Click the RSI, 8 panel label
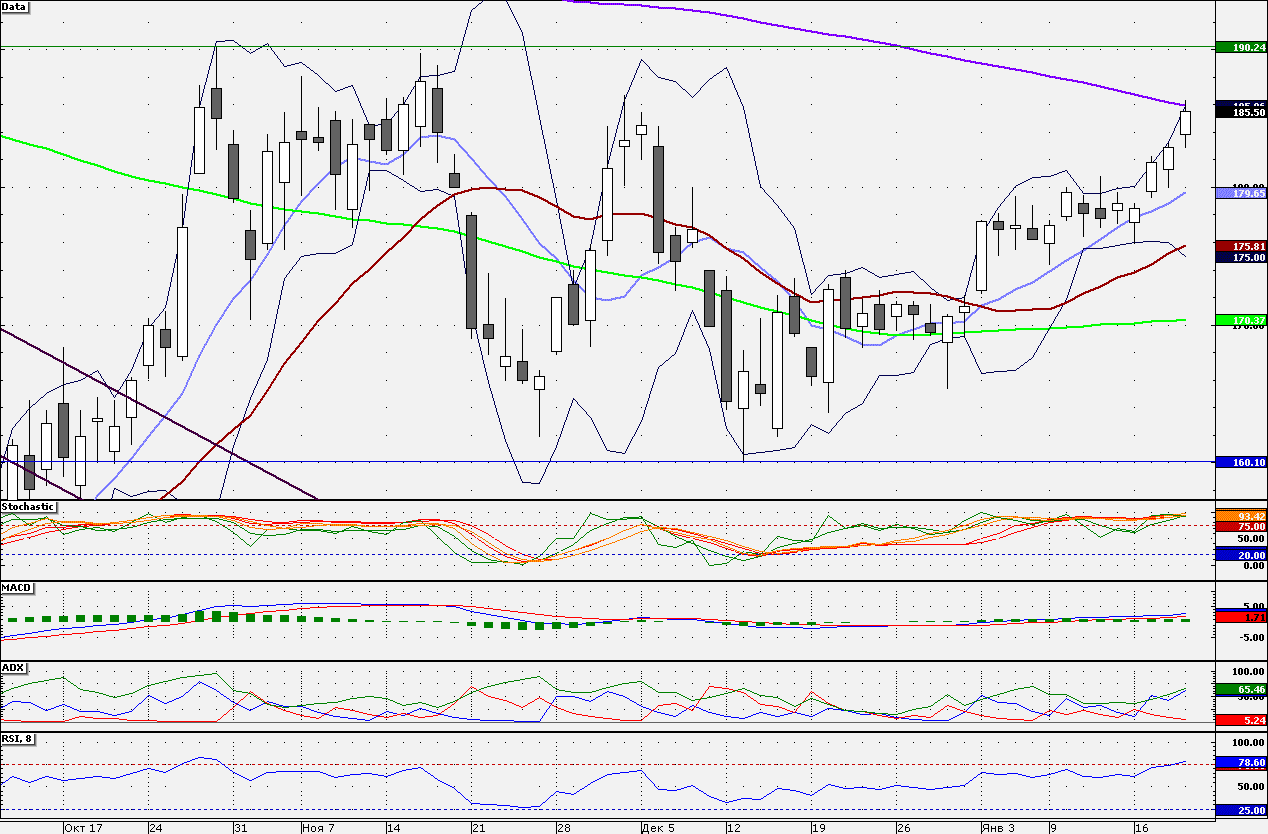 pyautogui.click(x=19, y=739)
